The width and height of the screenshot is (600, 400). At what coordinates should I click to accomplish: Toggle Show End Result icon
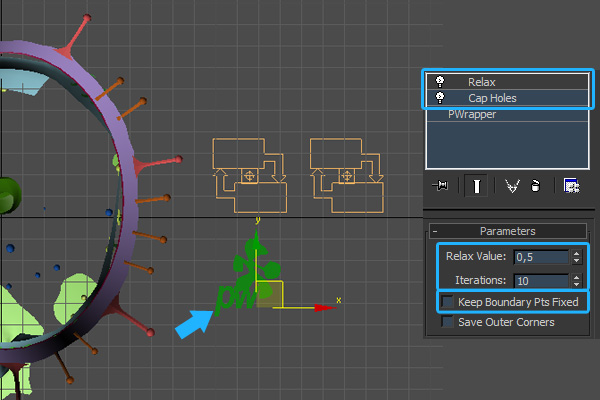[x=478, y=185]
